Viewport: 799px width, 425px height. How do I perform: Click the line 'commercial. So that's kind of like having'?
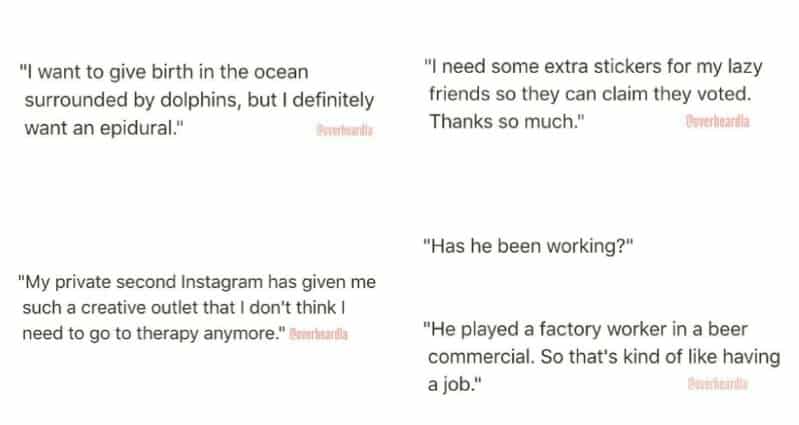click(604, 357)
